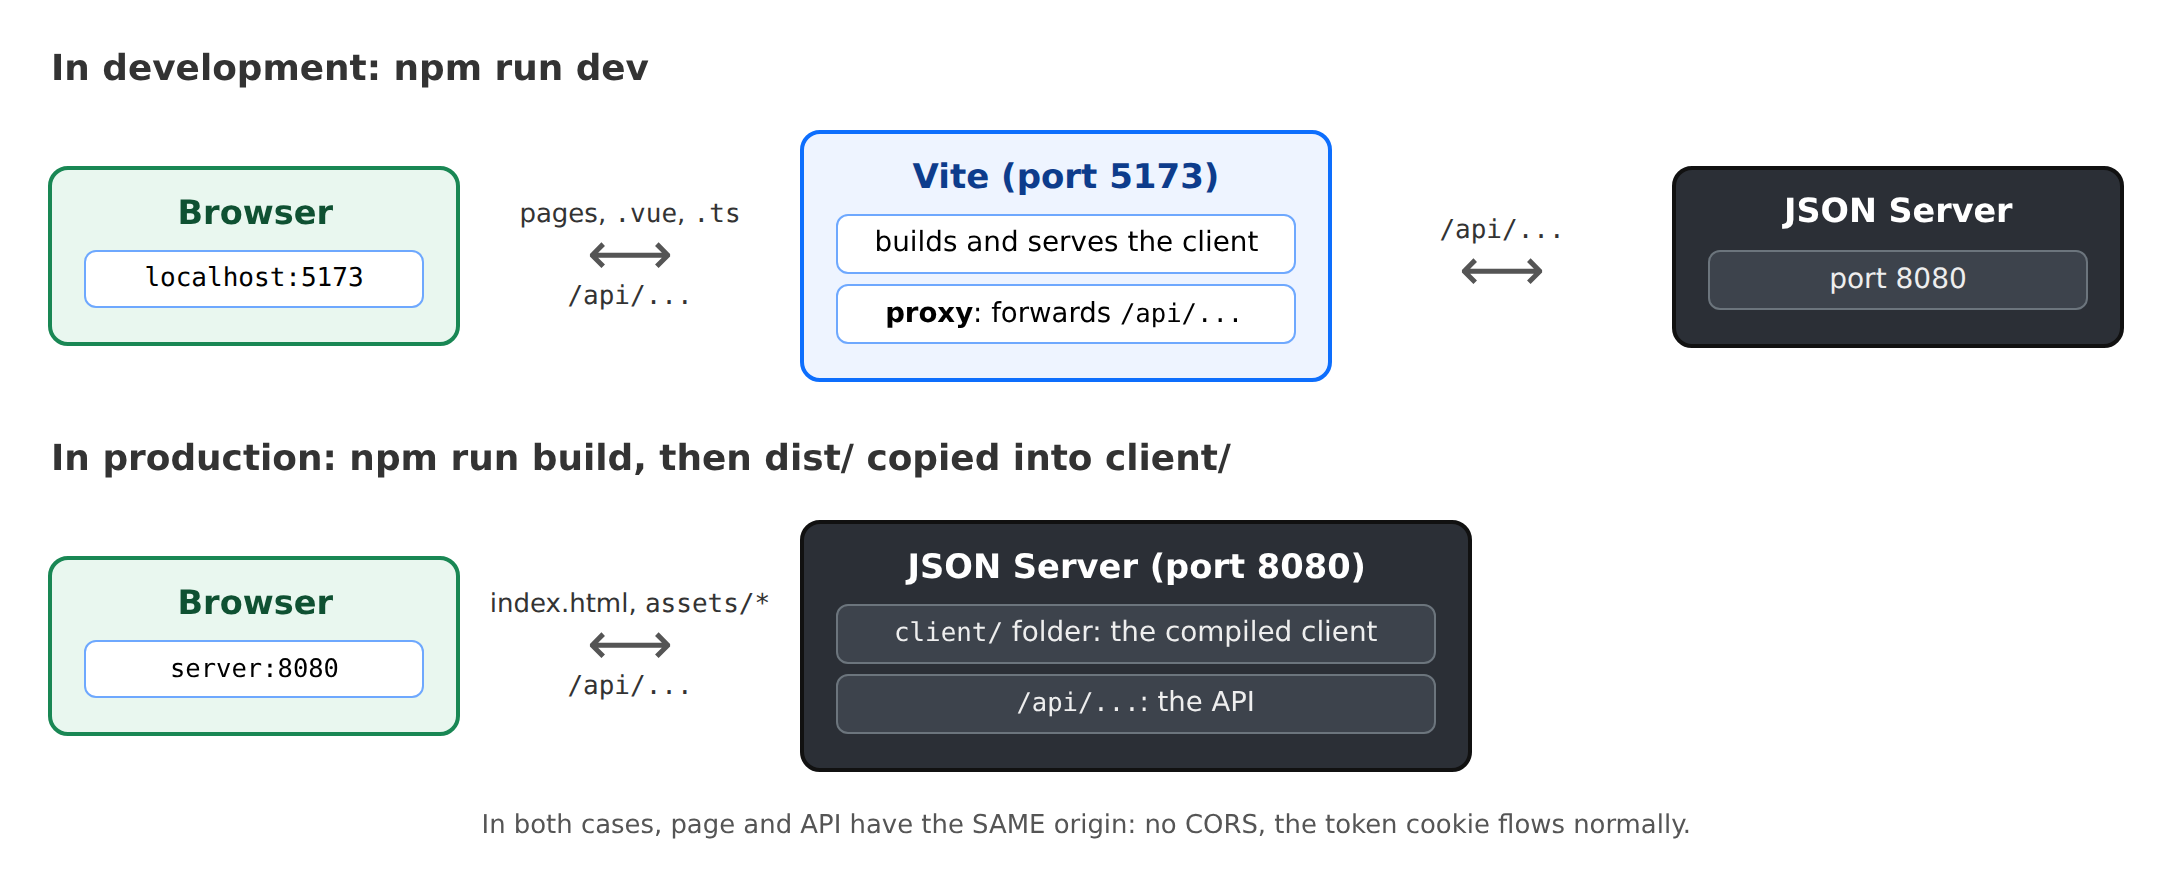Select the "In production: npm run build" heading
The height and width of the screenshot is (890, 2172).
(641, 458)
